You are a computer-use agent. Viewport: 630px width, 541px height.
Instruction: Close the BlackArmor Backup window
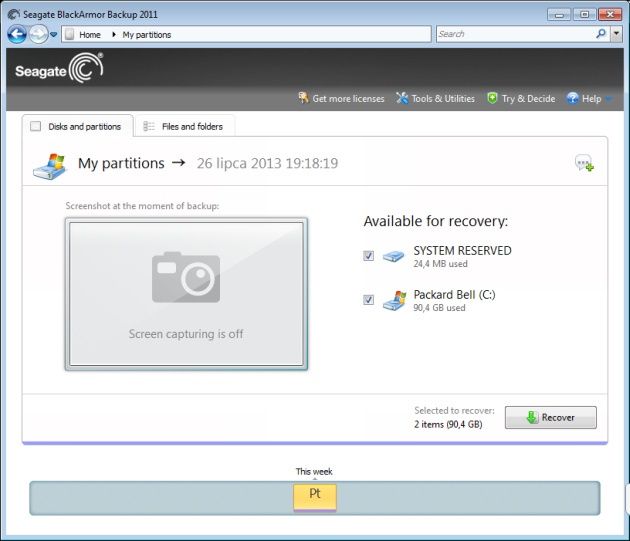(x=610, y=14)
